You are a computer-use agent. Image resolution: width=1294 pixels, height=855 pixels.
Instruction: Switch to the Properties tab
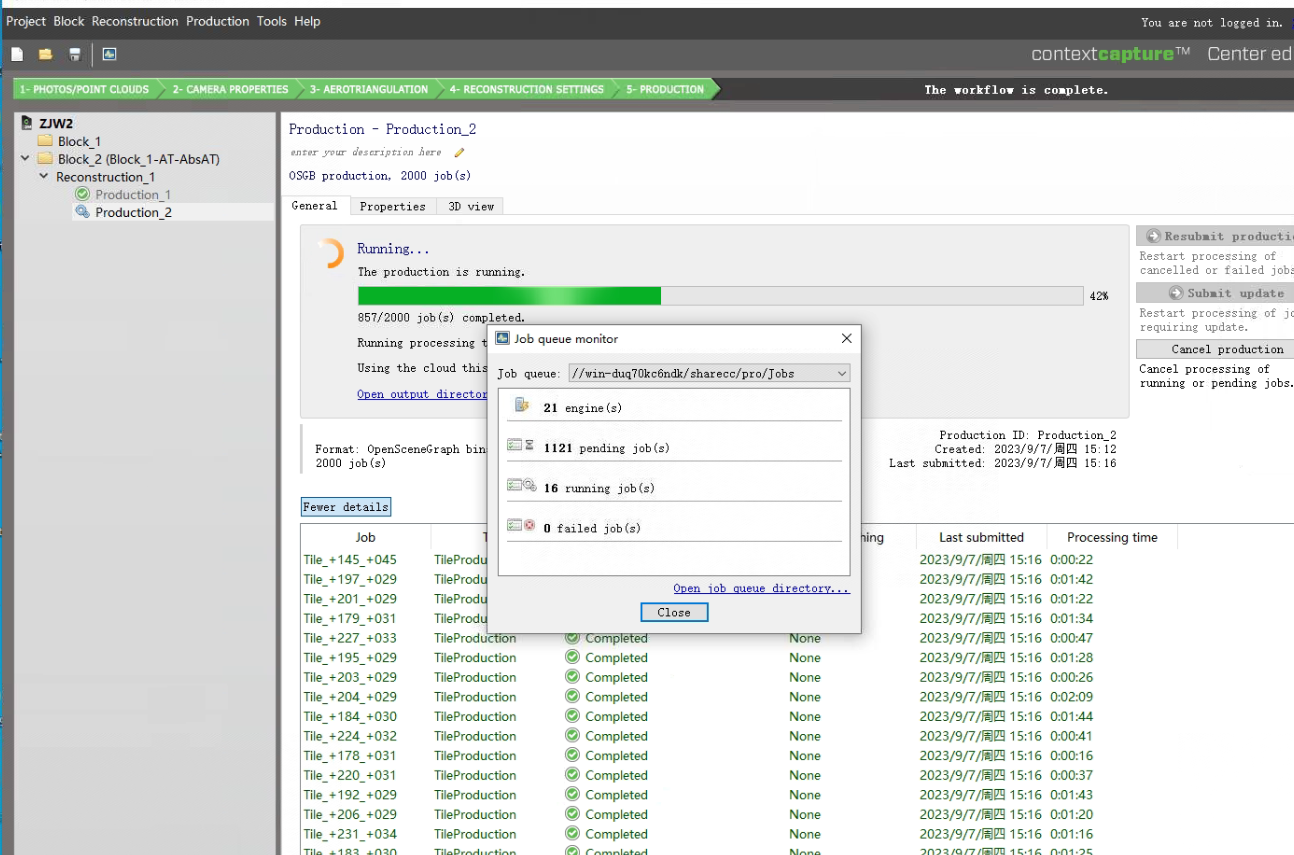pos(393,206)
